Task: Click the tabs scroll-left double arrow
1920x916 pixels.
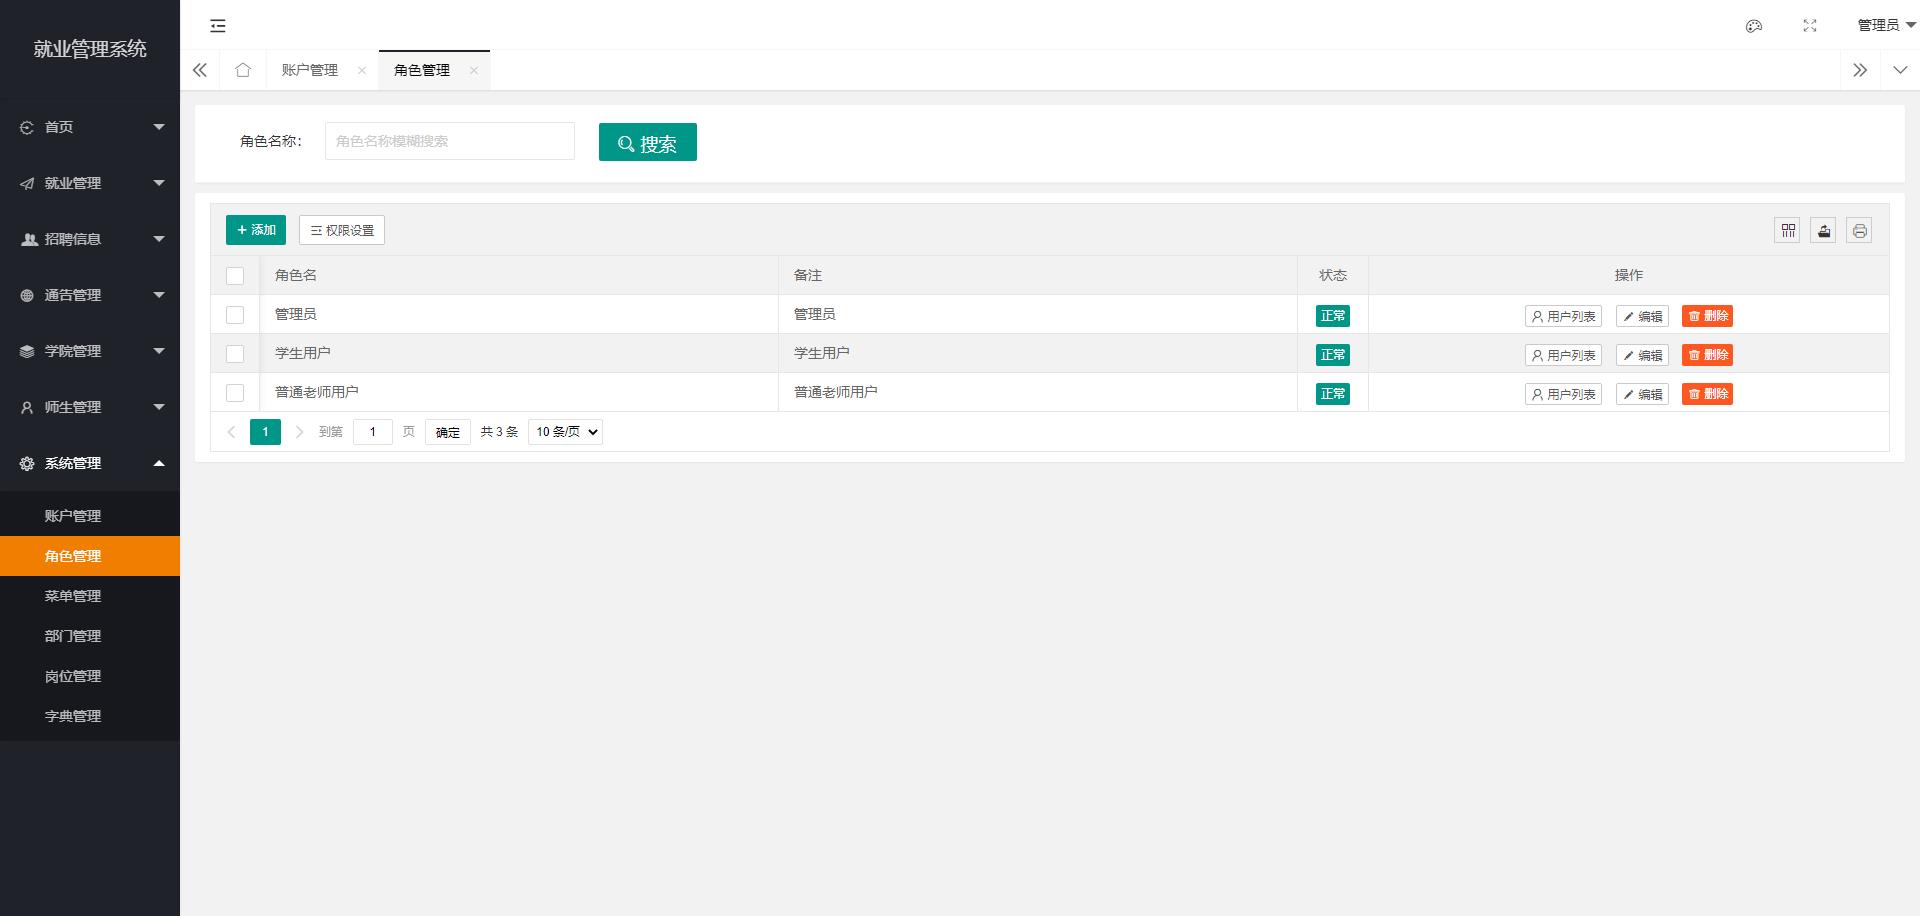Action: pyautogui.click(x=200, y=70)
